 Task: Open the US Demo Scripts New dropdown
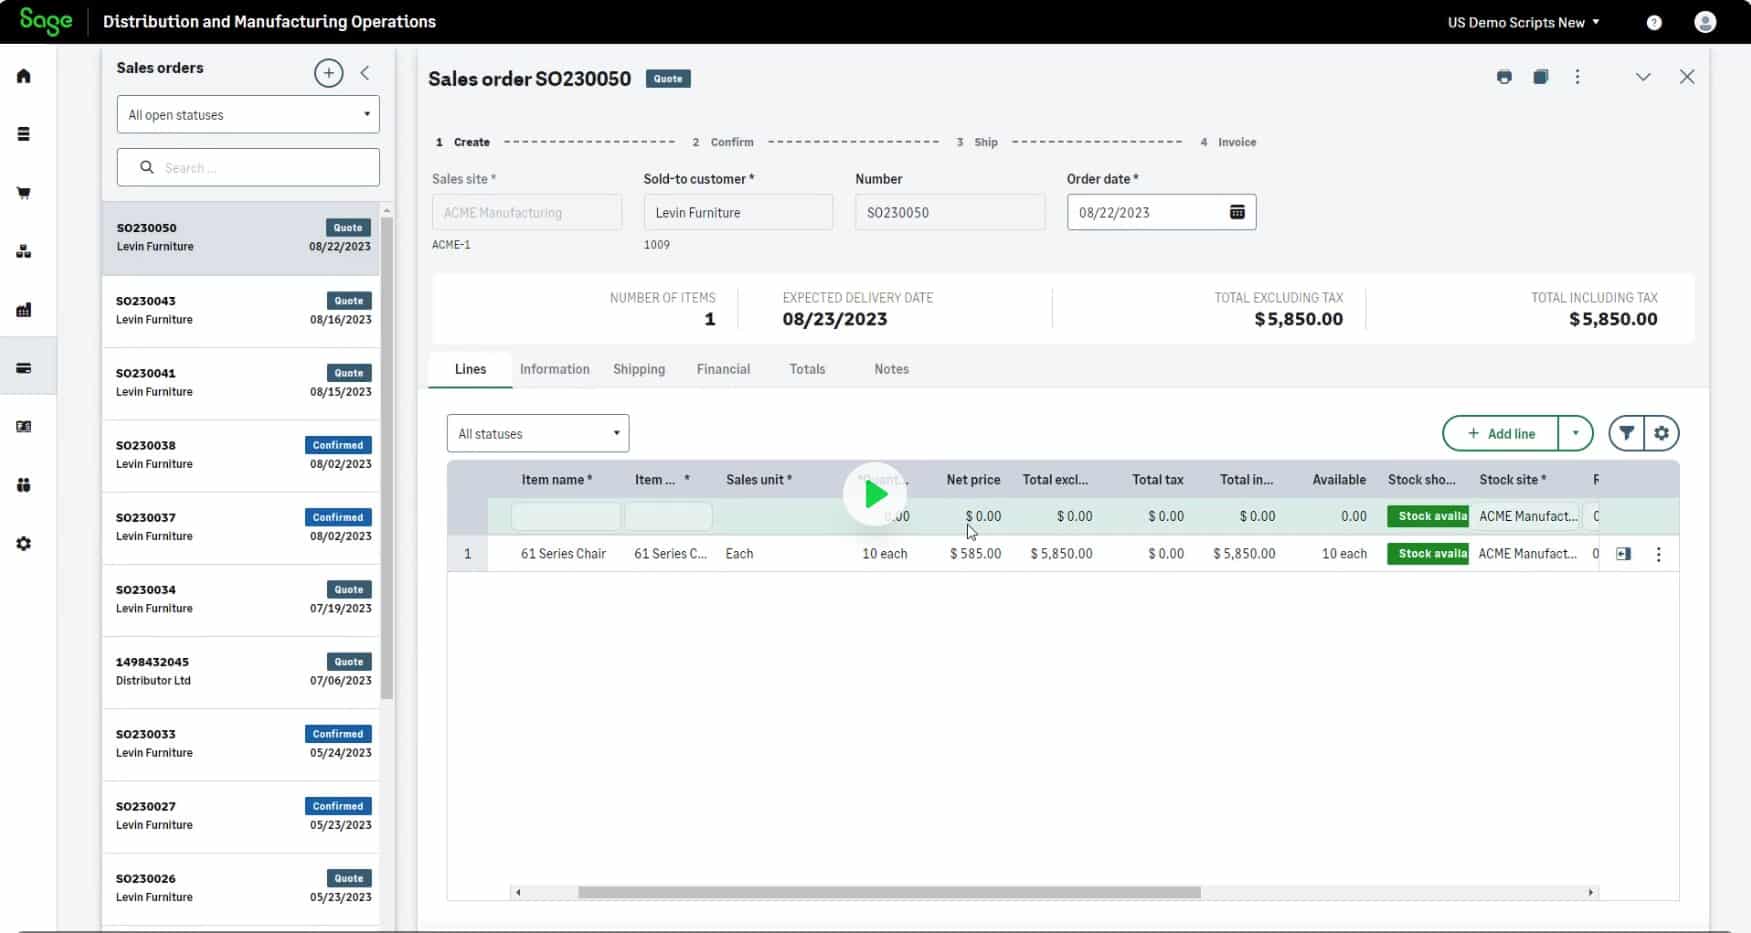[x=1523, y=22]
